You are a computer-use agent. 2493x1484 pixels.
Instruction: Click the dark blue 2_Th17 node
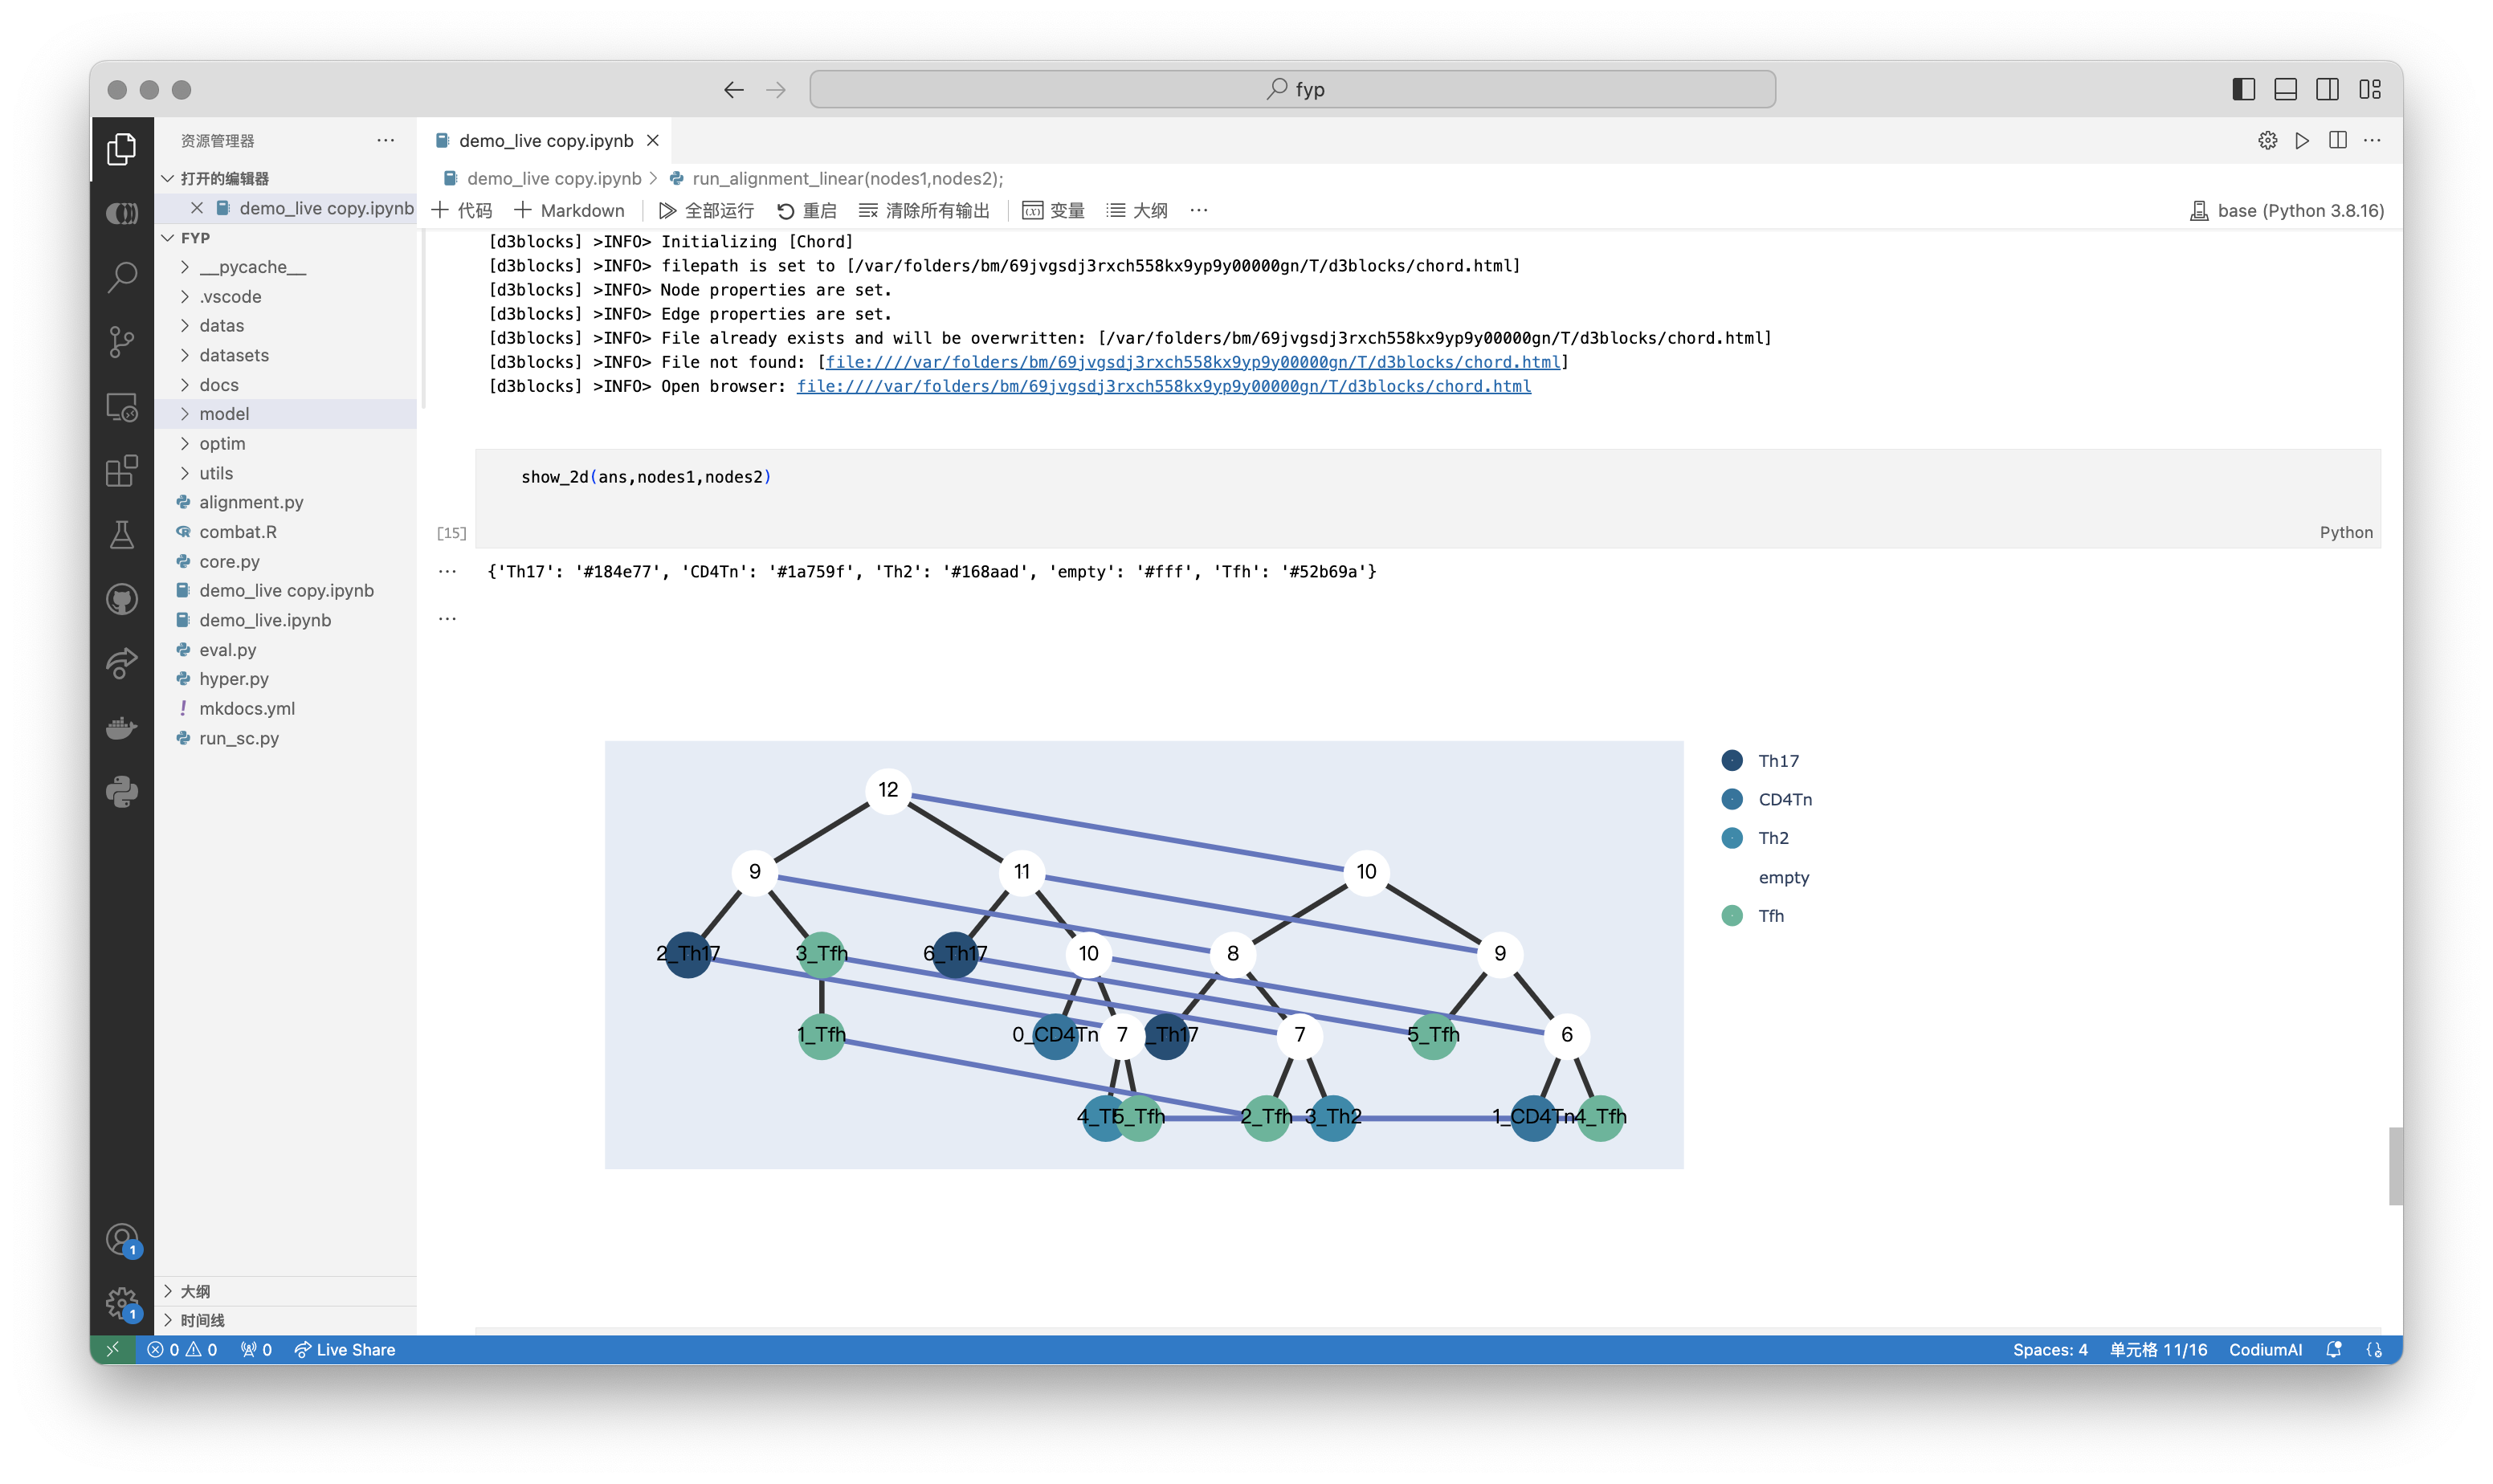(688, 954)
